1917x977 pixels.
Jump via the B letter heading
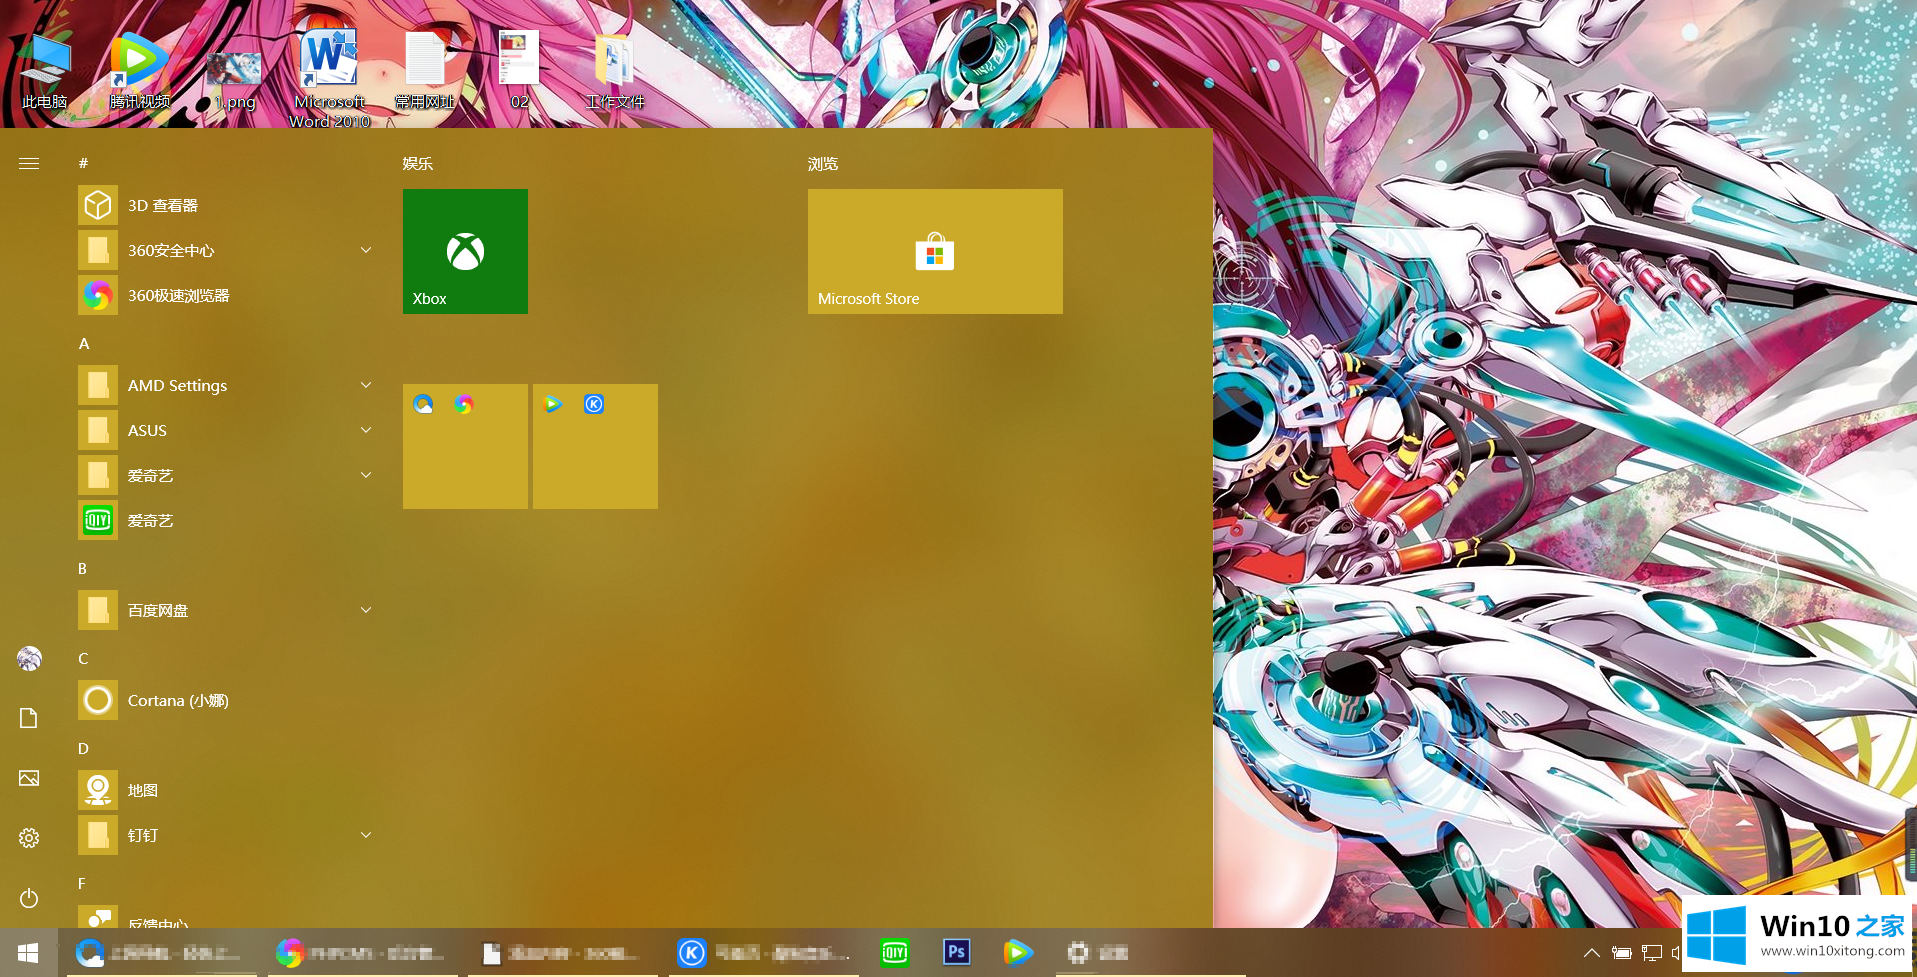83,568
